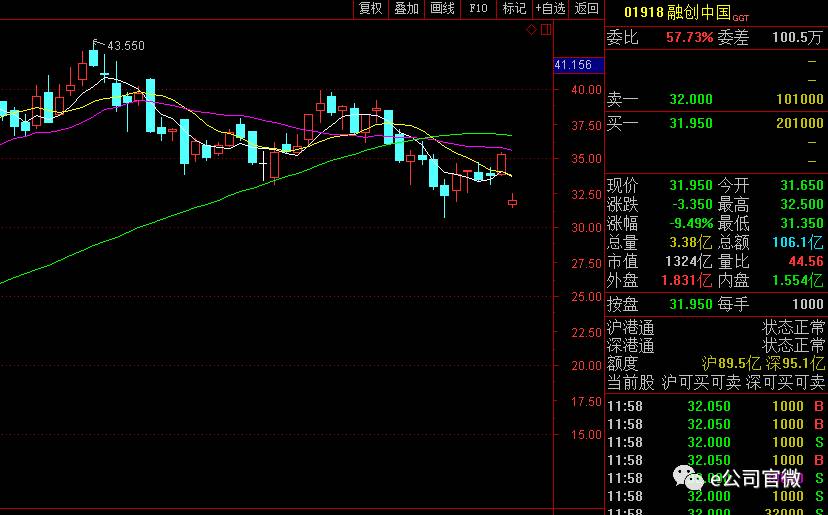Image resolution: width=828 pixels, height=515 pixels.
Task: Click the red split-panel icon beside the diamond
Action: (545, 30)
